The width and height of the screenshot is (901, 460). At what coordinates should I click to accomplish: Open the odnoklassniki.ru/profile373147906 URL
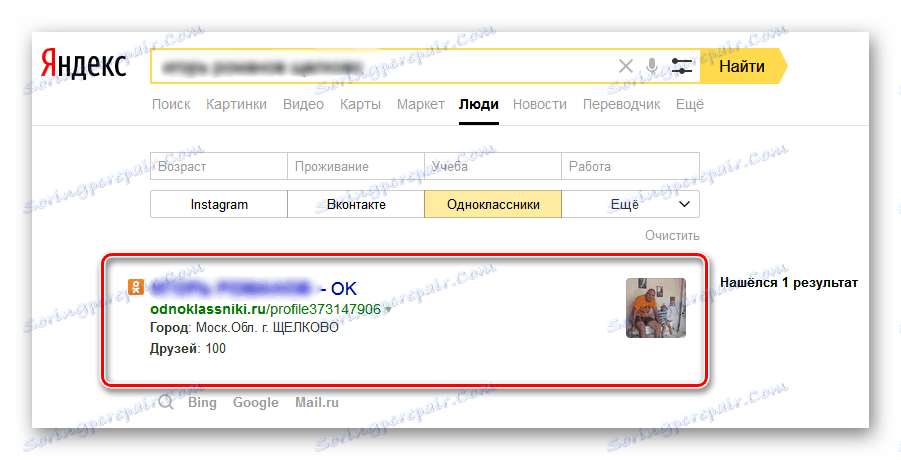pos(265,310)
